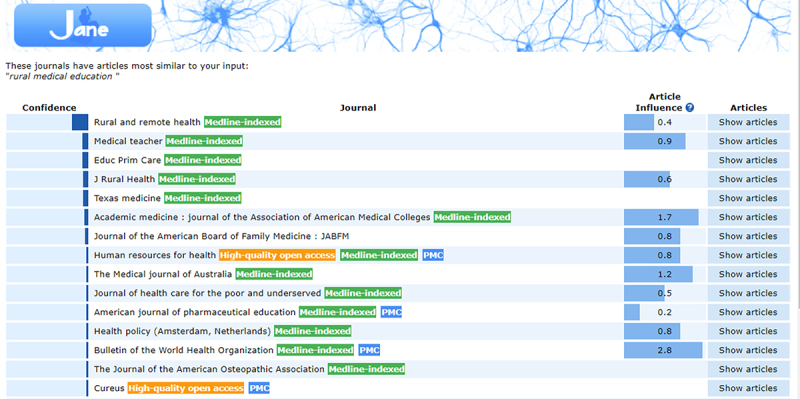Show articles for Medical teacher
Screen dimensions: 800x399
click(x=748, y=141)
